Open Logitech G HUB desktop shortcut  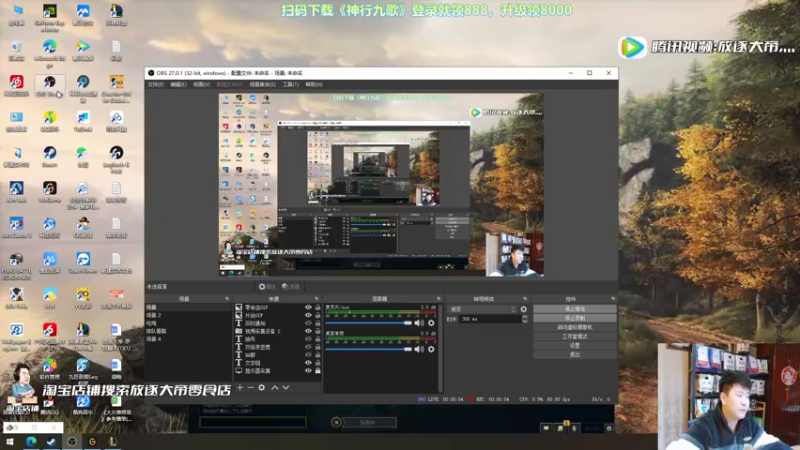pyautogui.click(x=116, y=159)
